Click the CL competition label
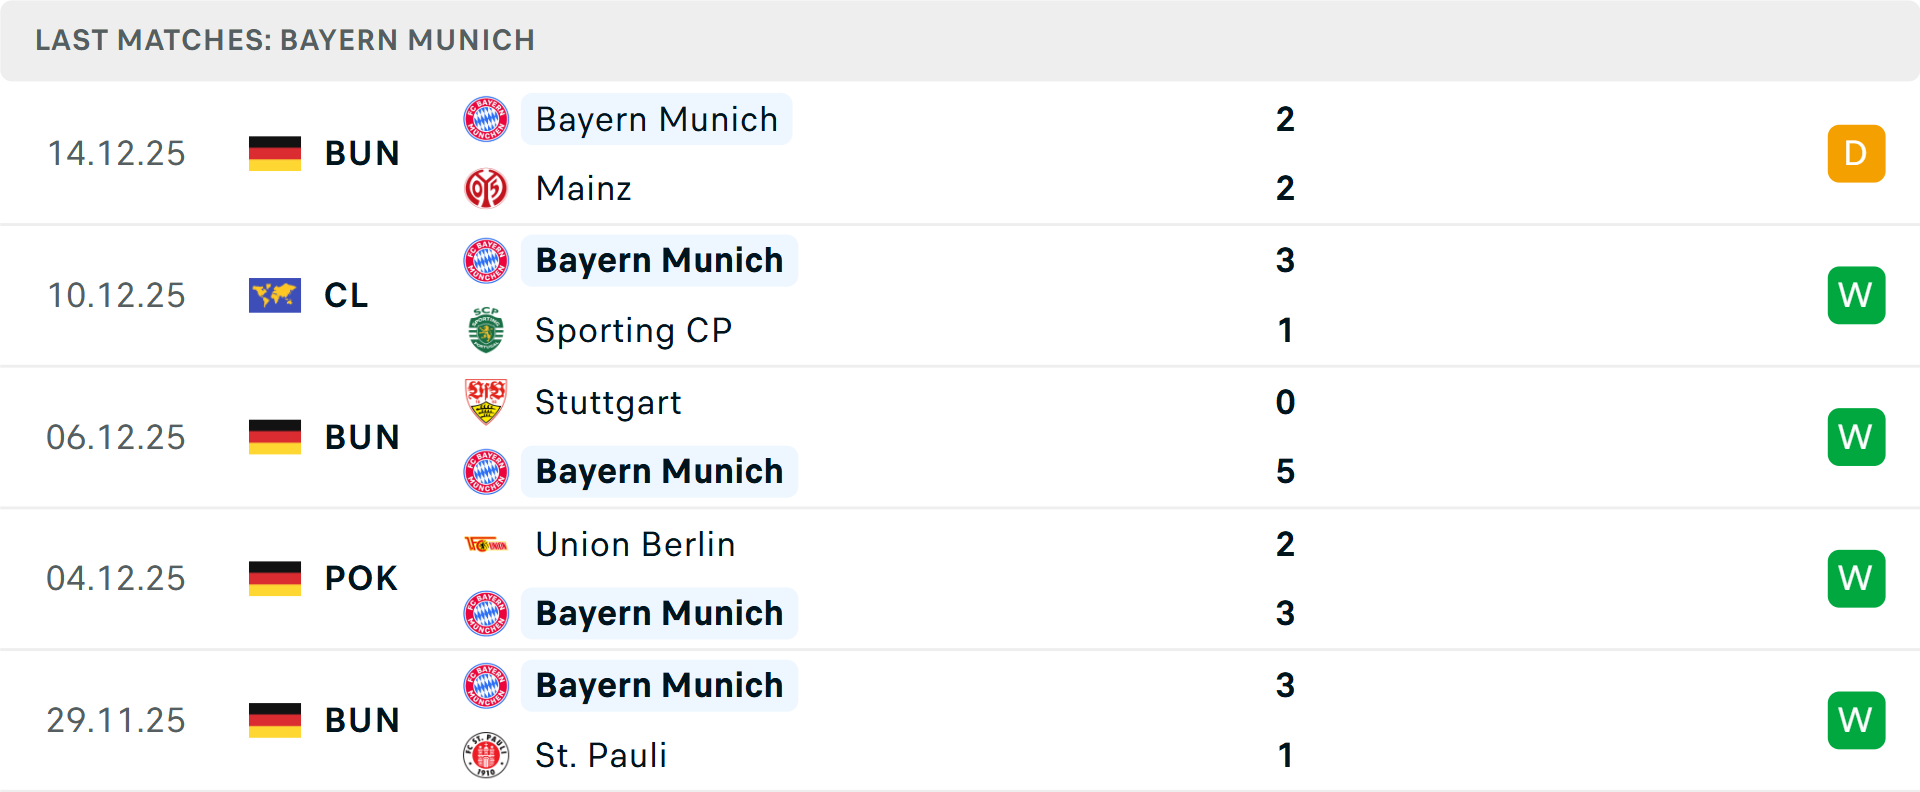This screenshot has width=1920, height=792. click(346, 295)
